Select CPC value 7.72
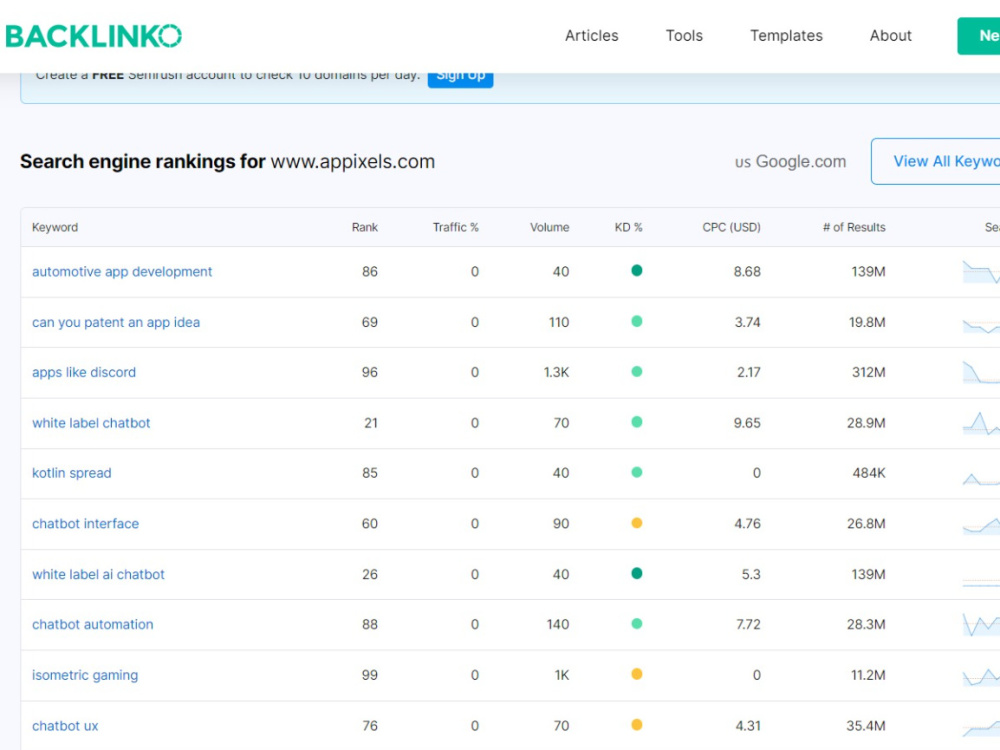The width and height of the screenshot is (1000, 750). (x=748, y=624)
